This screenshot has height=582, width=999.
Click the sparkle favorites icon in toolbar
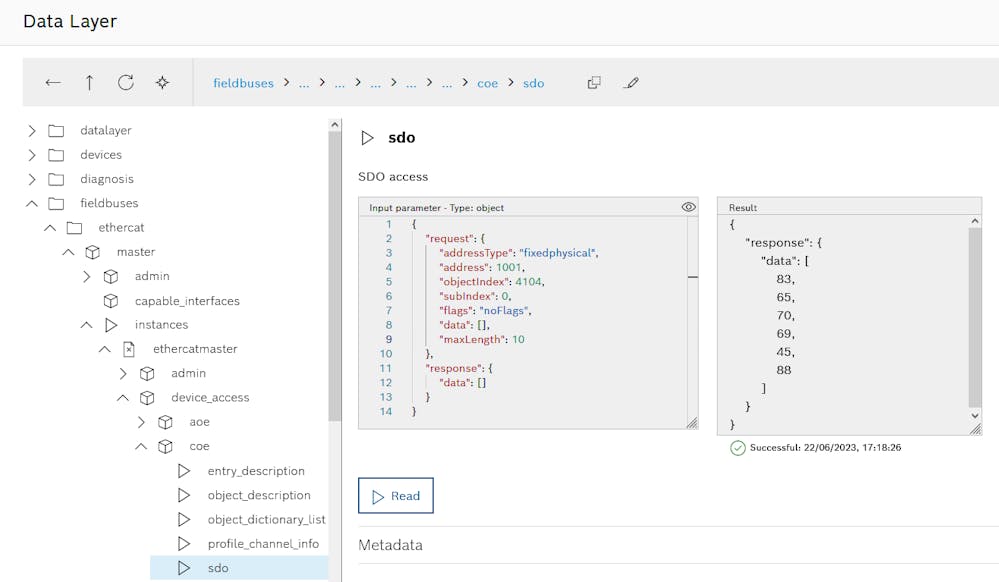coord(162,83)
